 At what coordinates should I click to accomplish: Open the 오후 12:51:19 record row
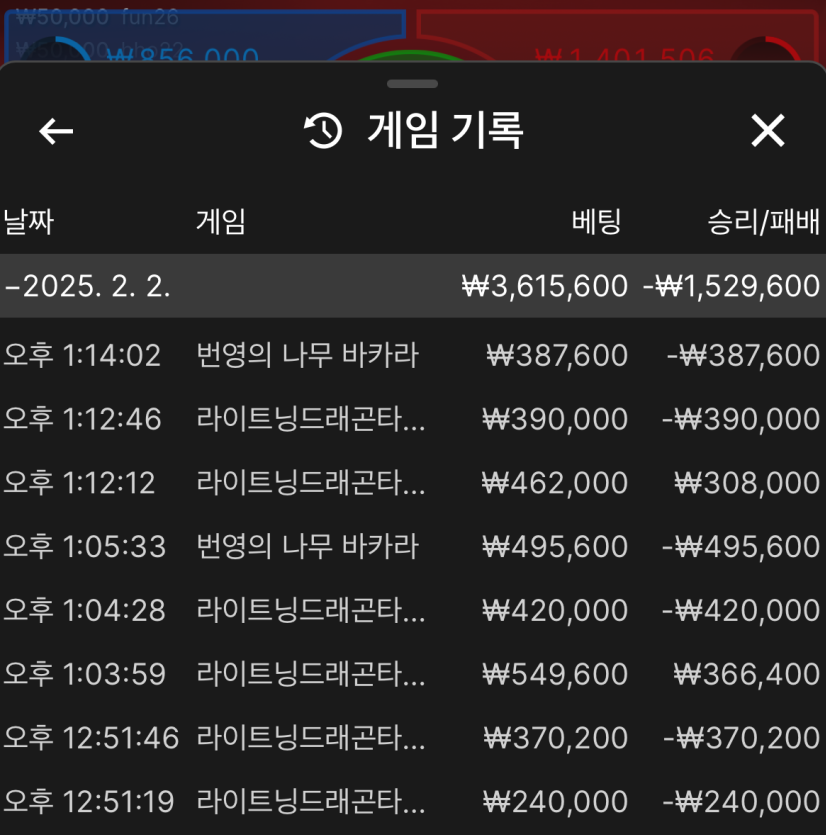[412, 801]
